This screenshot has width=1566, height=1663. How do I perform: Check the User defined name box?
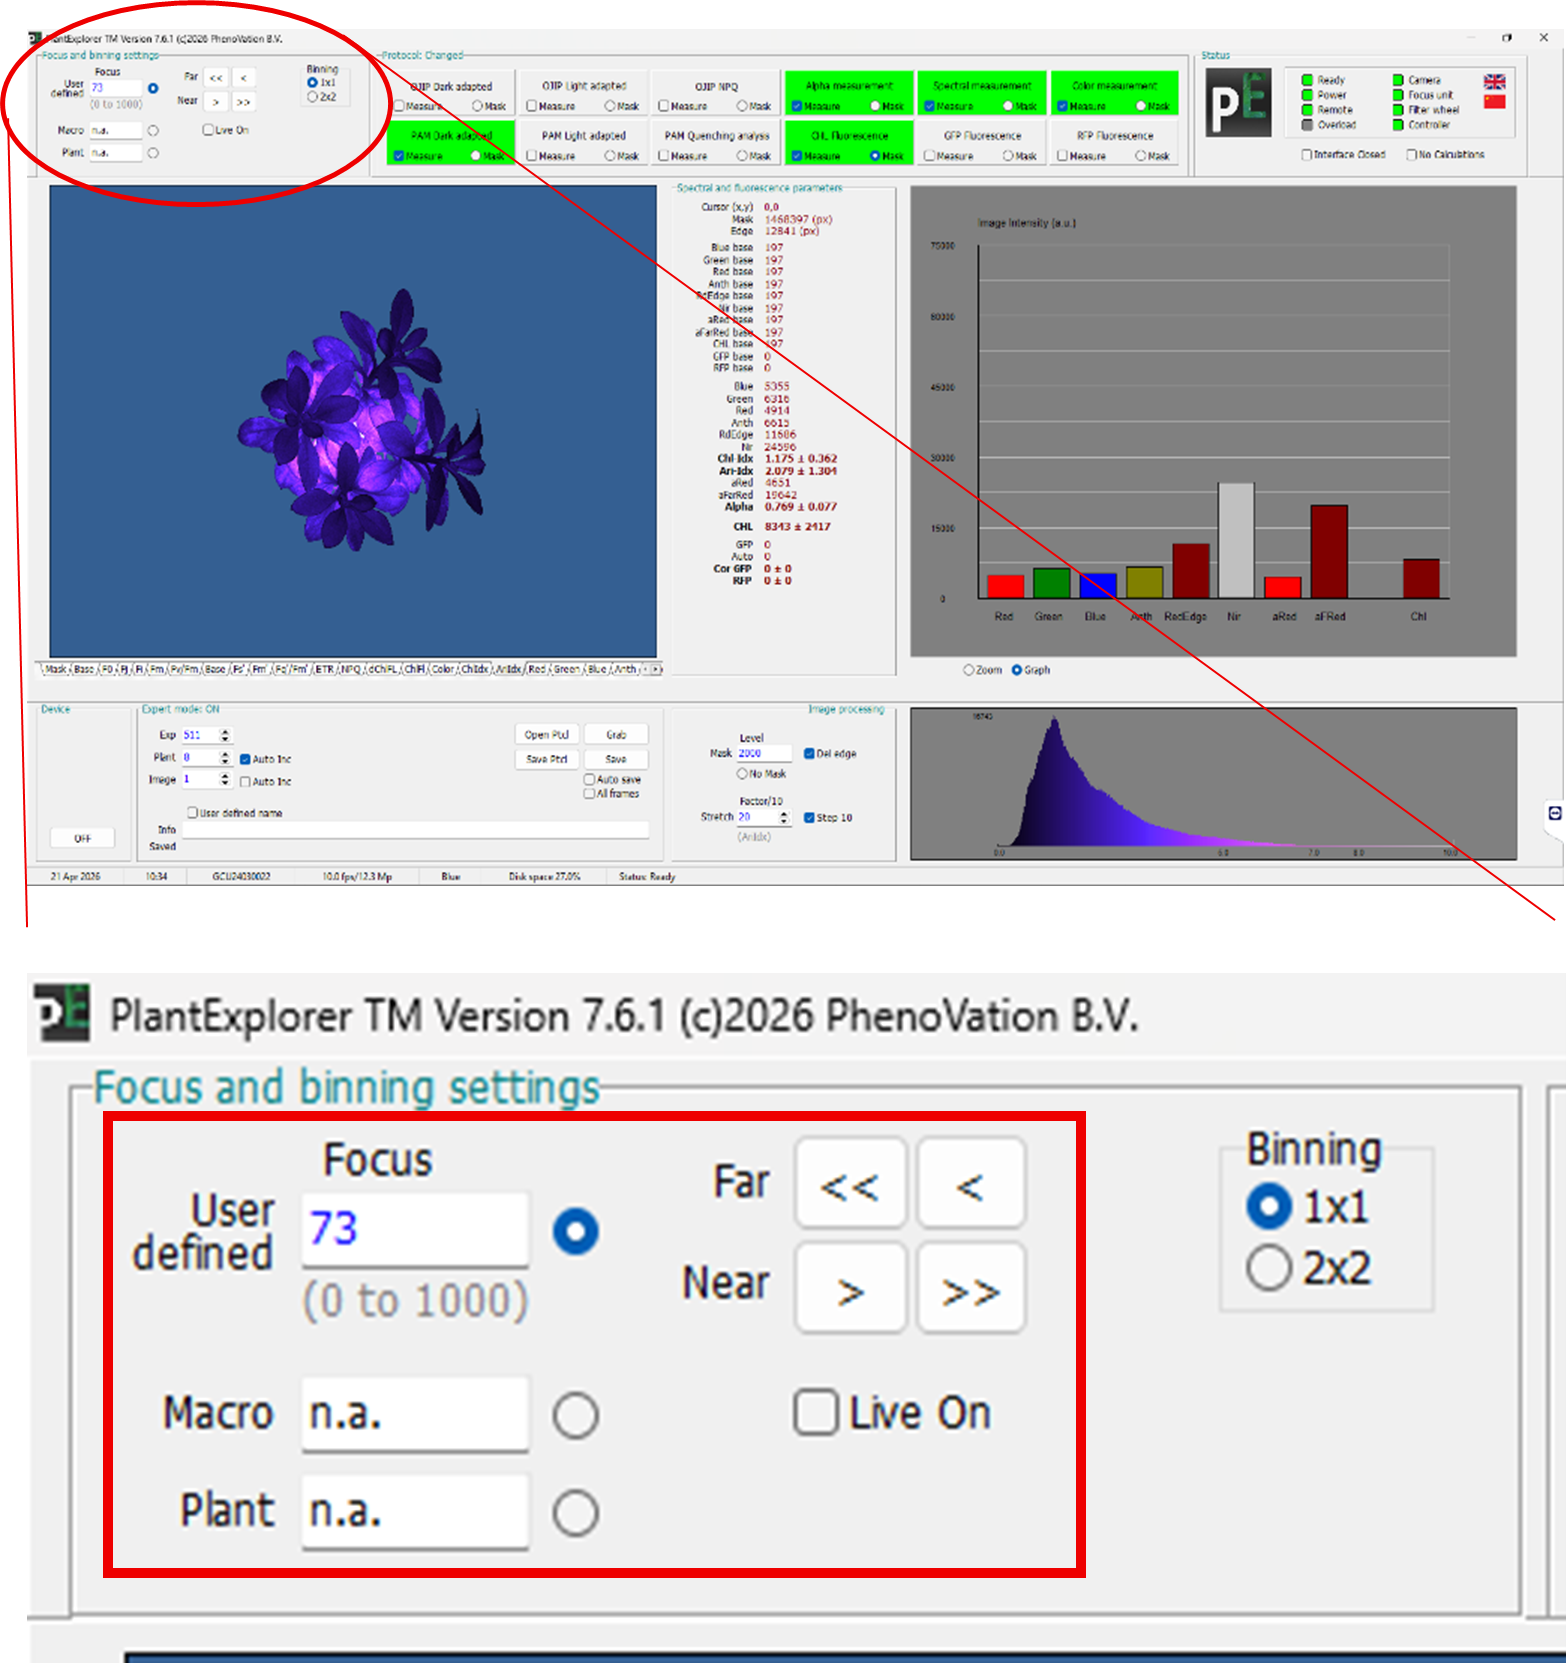point(192,813)
